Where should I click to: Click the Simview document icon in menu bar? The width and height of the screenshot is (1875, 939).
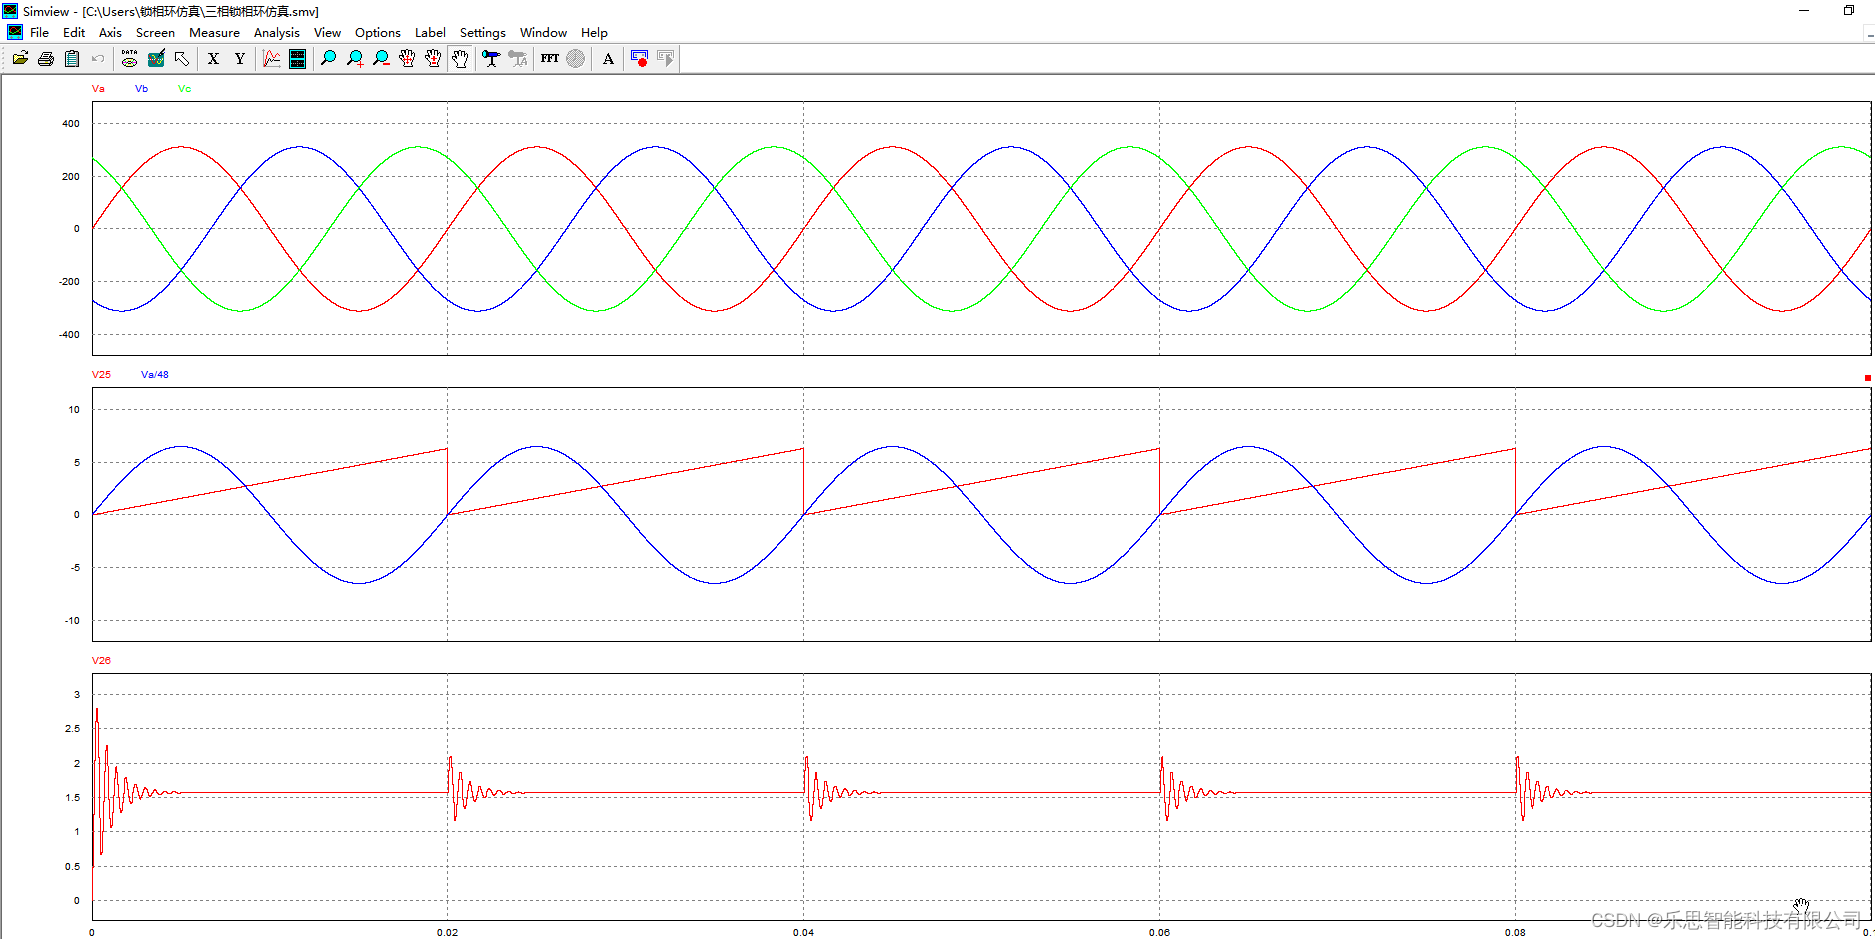click(14, 32)
